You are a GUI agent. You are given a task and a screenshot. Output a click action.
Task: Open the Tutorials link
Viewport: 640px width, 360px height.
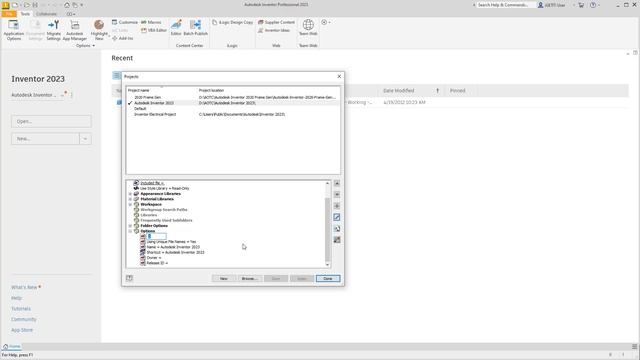tap(21, 309)
